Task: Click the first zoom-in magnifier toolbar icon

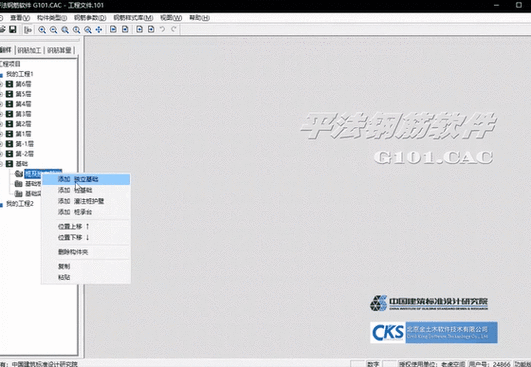Action: click(42, 30)
